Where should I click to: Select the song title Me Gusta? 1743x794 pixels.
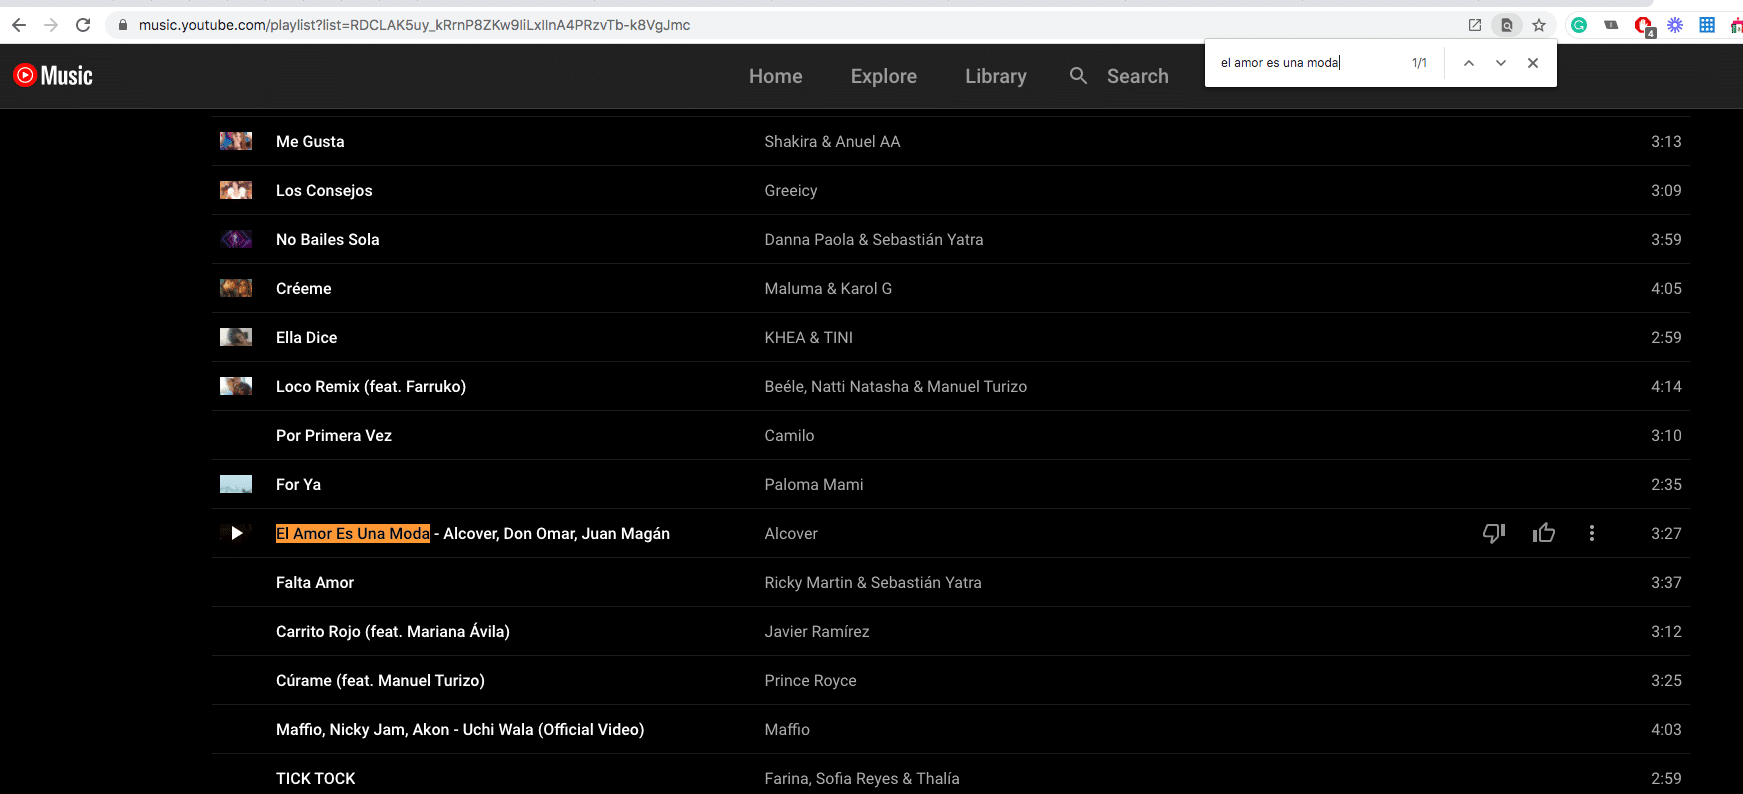(x=310, y=142)
